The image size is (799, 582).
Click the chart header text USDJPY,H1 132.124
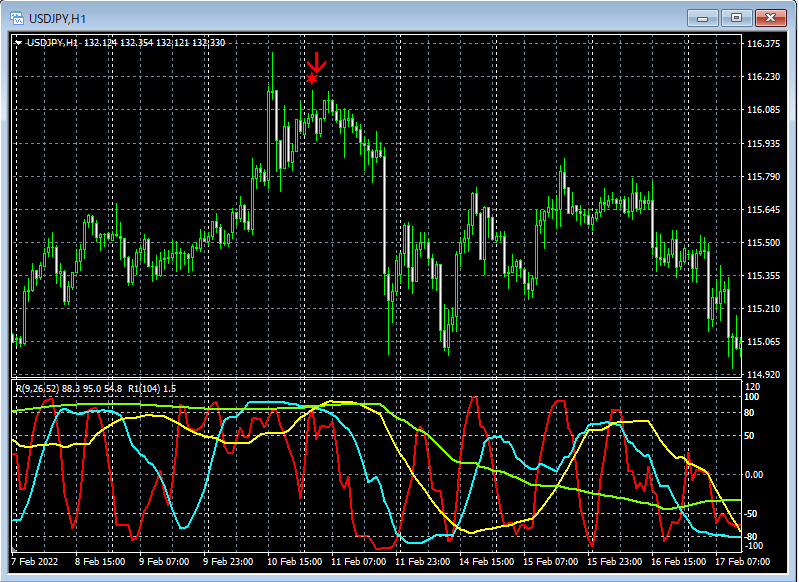point(72,43)
